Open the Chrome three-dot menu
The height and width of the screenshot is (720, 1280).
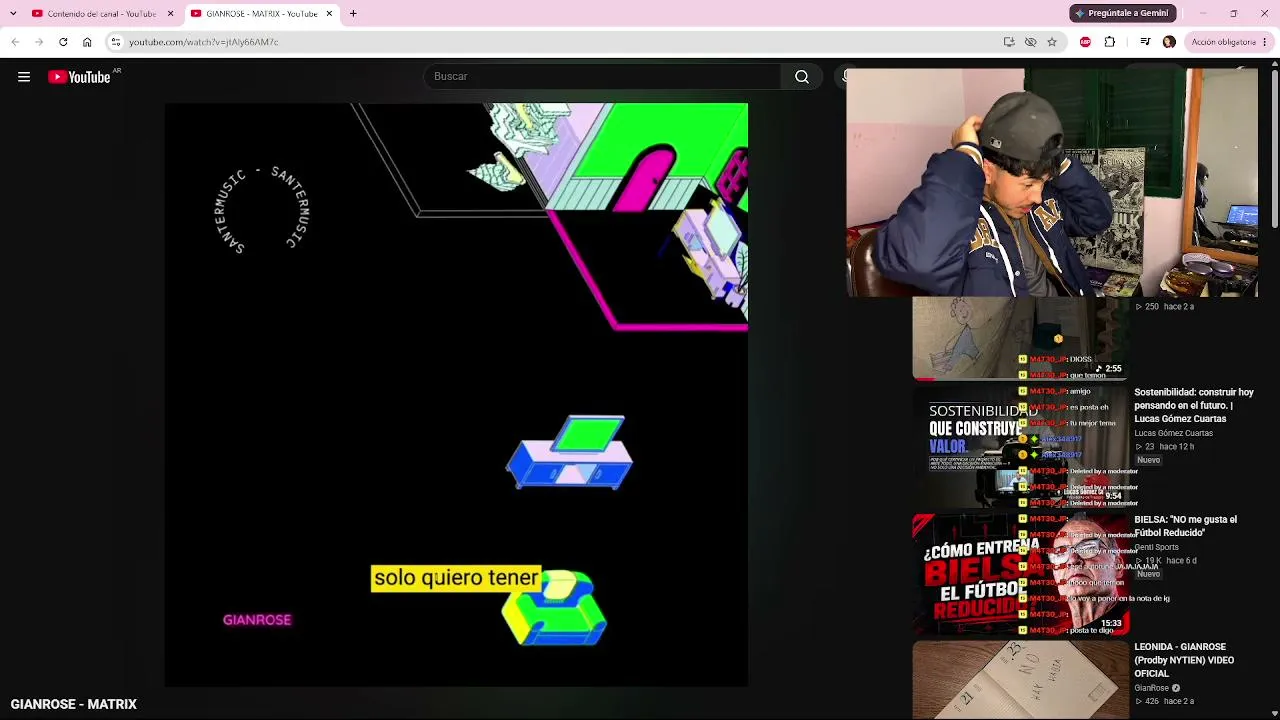1265,42
